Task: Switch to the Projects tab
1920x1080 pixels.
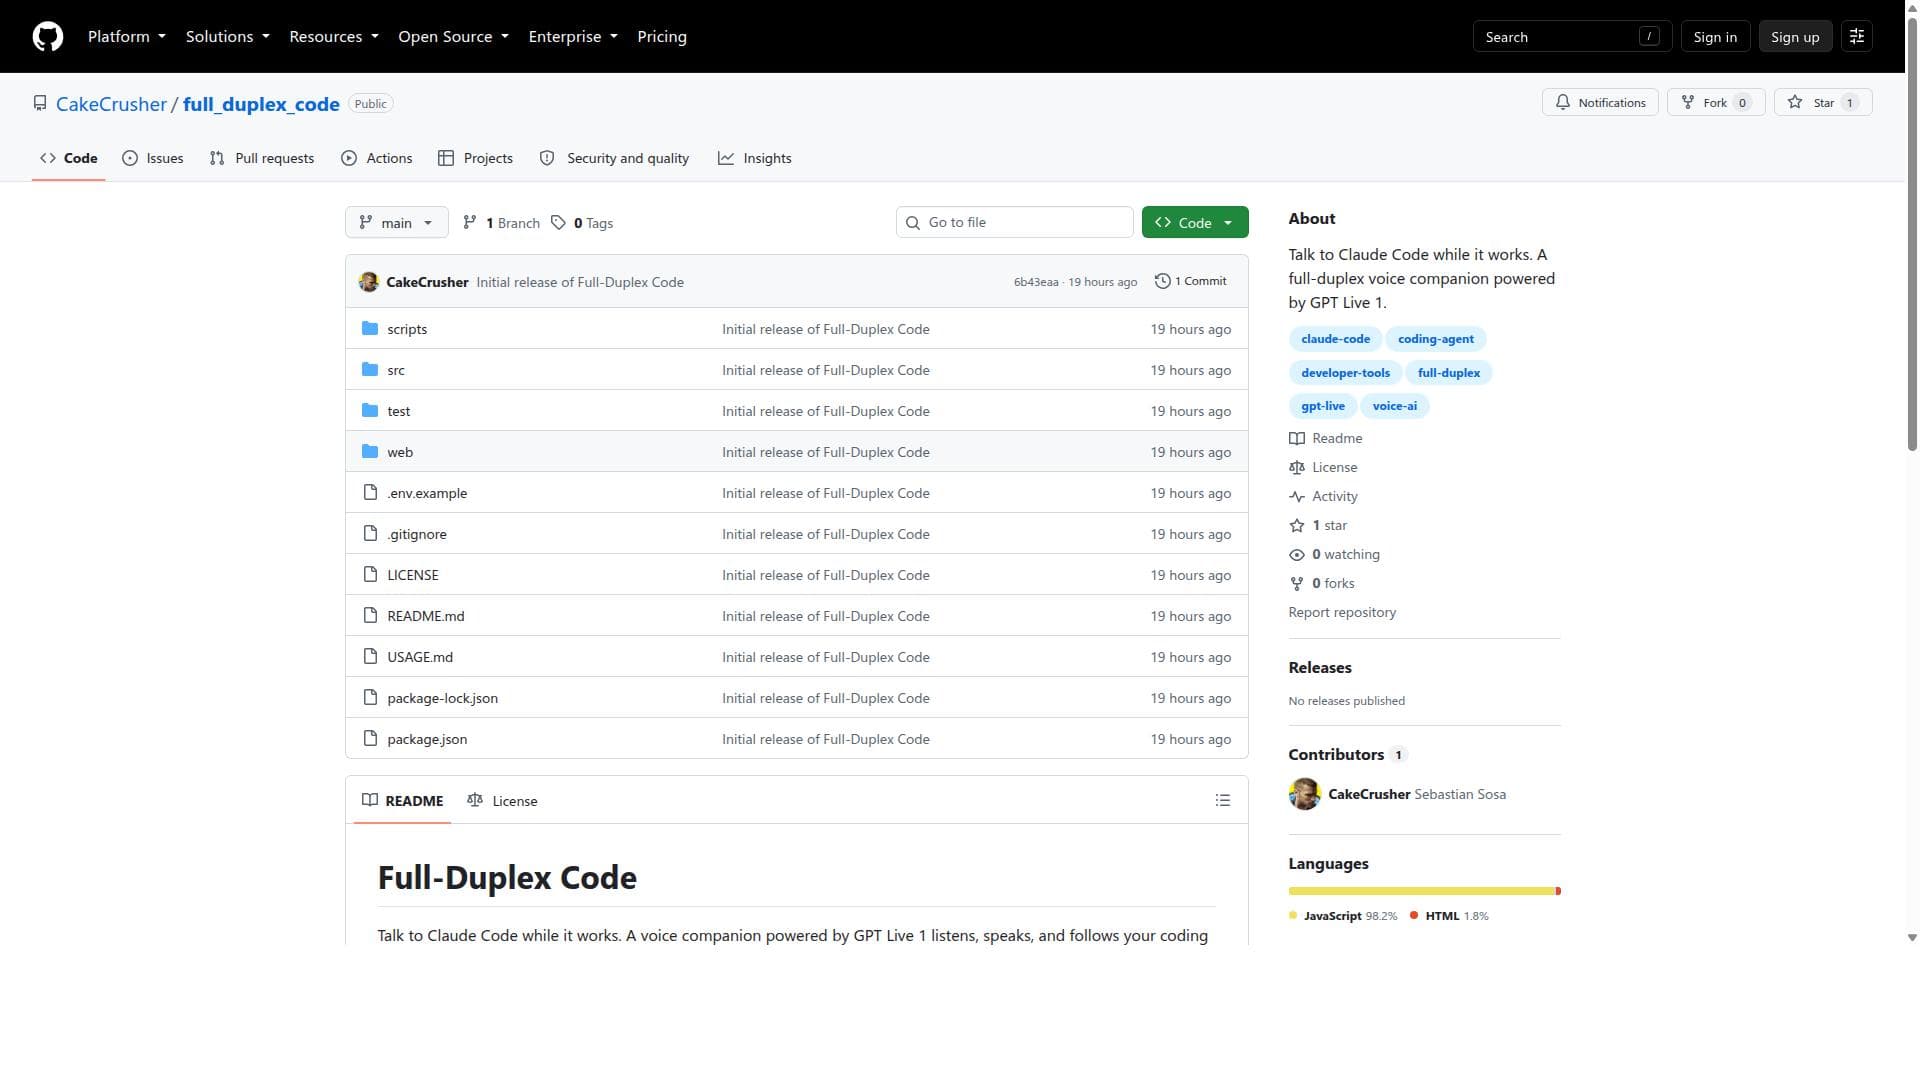Action: point(476,158)
